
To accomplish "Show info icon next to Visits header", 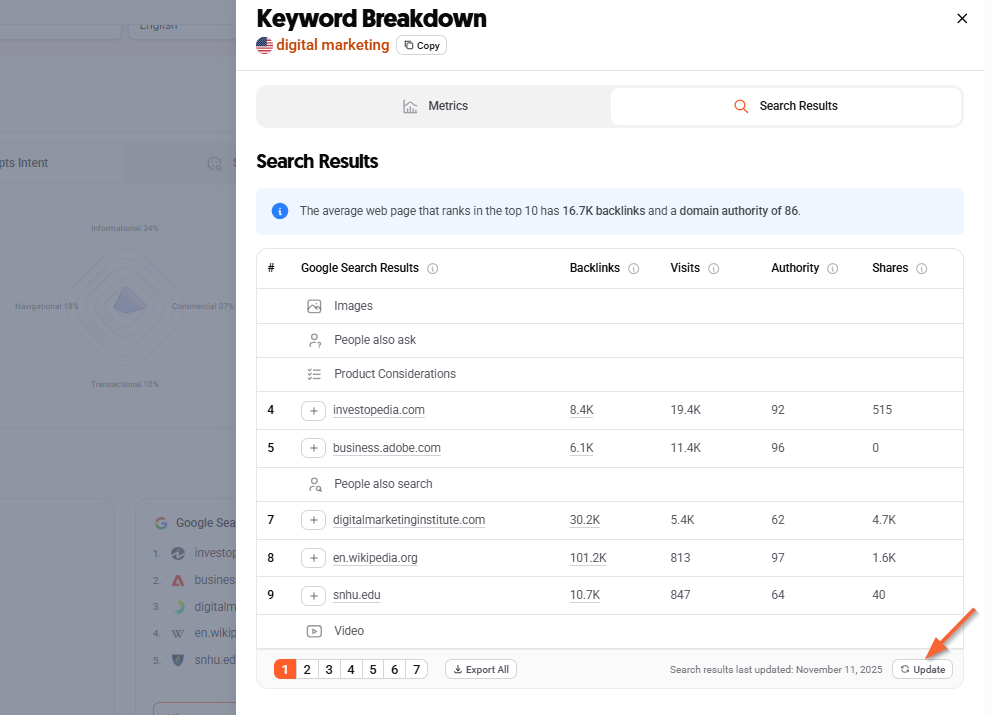I will [x=714, y=269].
